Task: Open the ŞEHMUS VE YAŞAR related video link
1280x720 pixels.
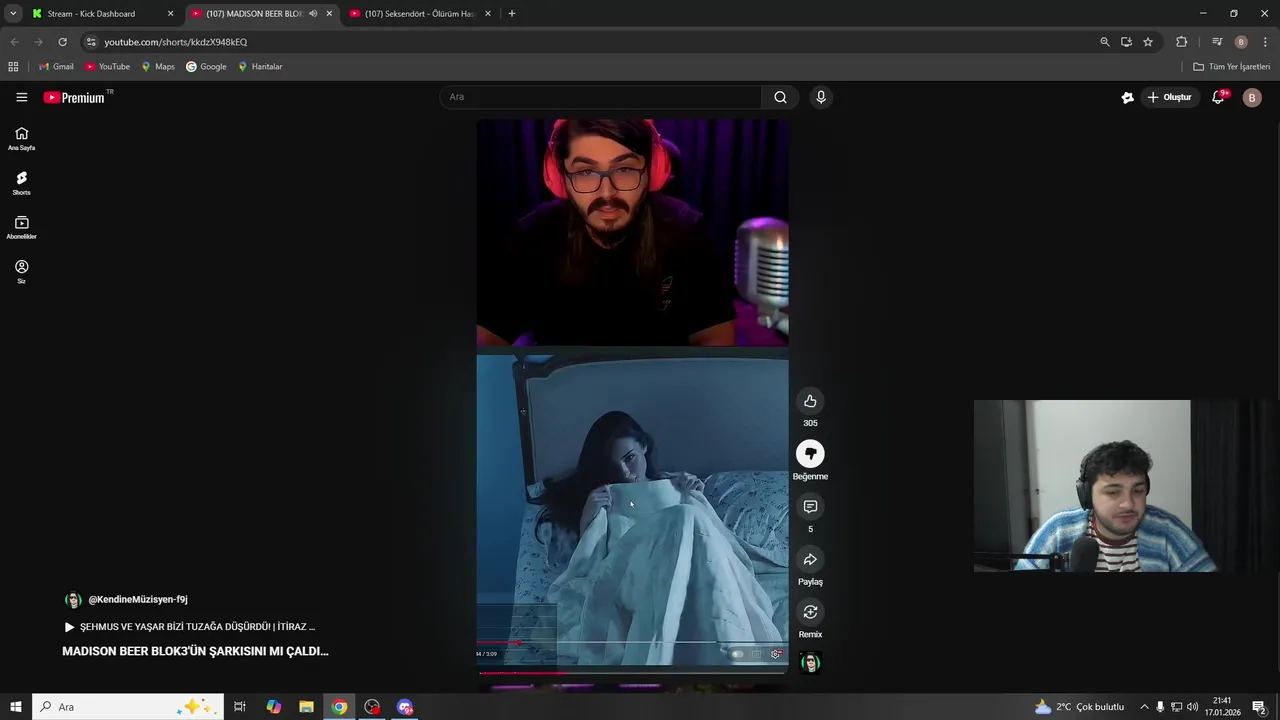Action: click(x=190, y=627)
